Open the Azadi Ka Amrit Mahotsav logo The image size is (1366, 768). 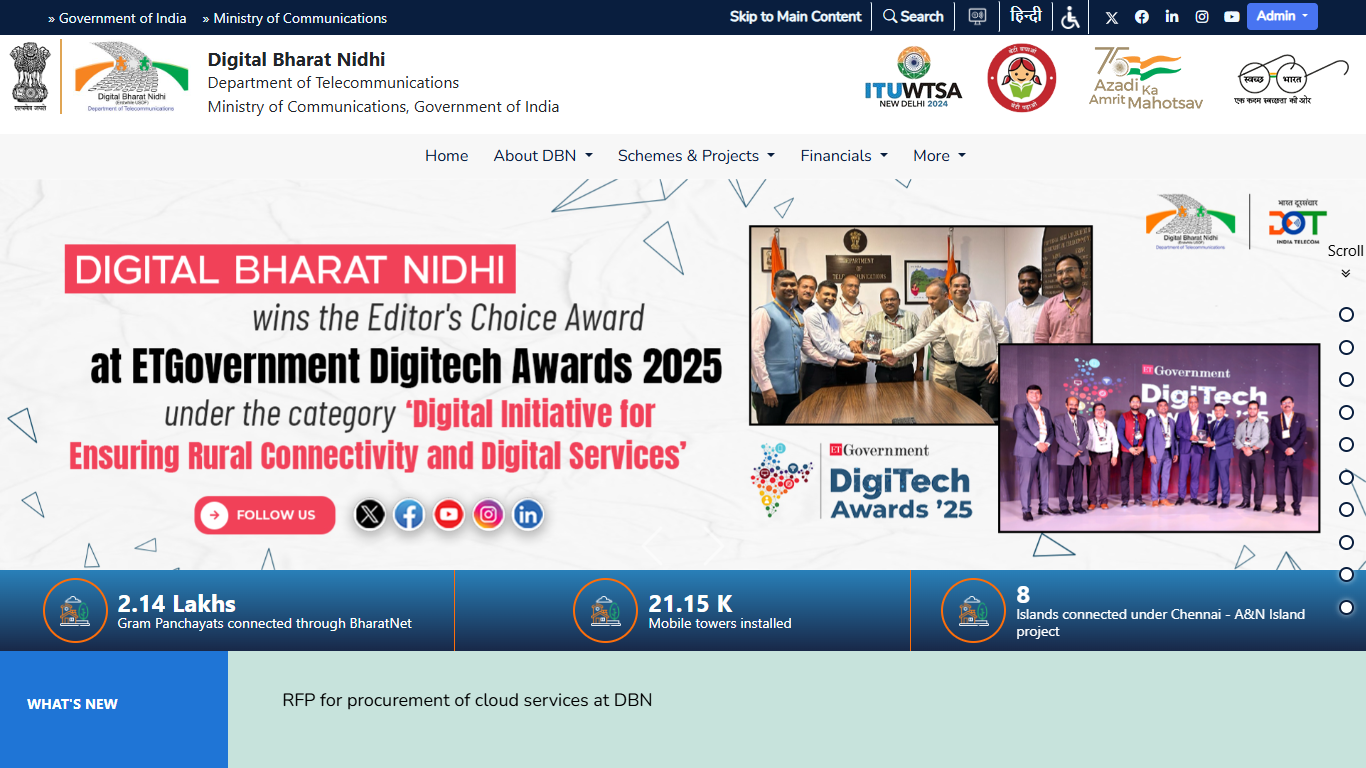tap(1146, 78)
